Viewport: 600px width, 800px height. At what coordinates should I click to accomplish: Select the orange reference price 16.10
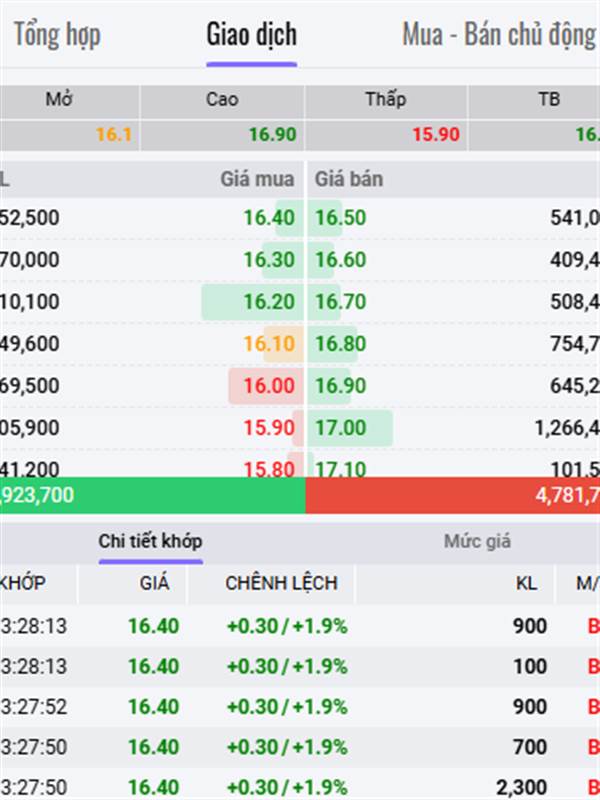[269, 344]
